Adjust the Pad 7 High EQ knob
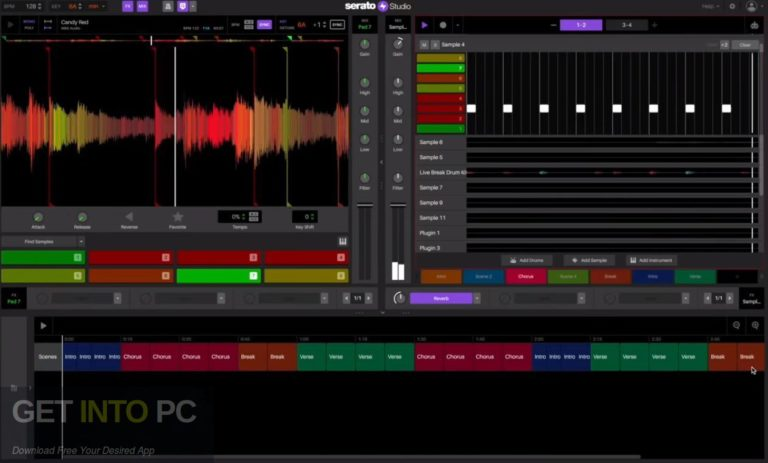Viewport: 768px width, 463px height. [x=364, y=82]
